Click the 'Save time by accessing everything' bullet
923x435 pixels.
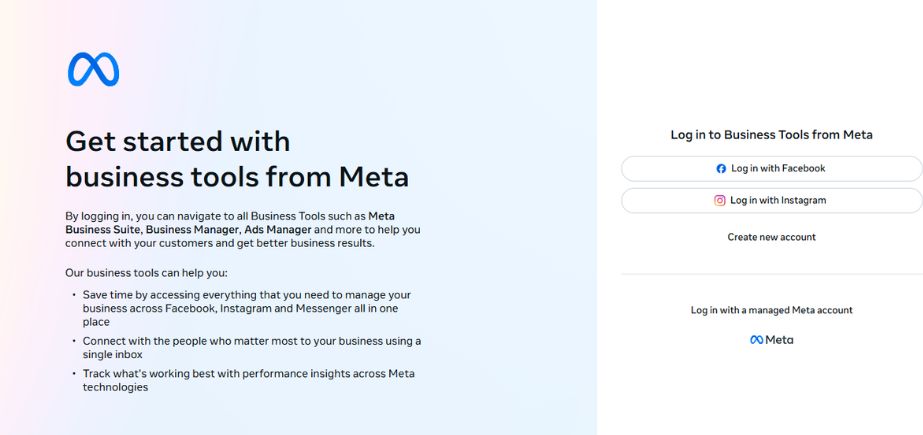(x=247, y=308)
